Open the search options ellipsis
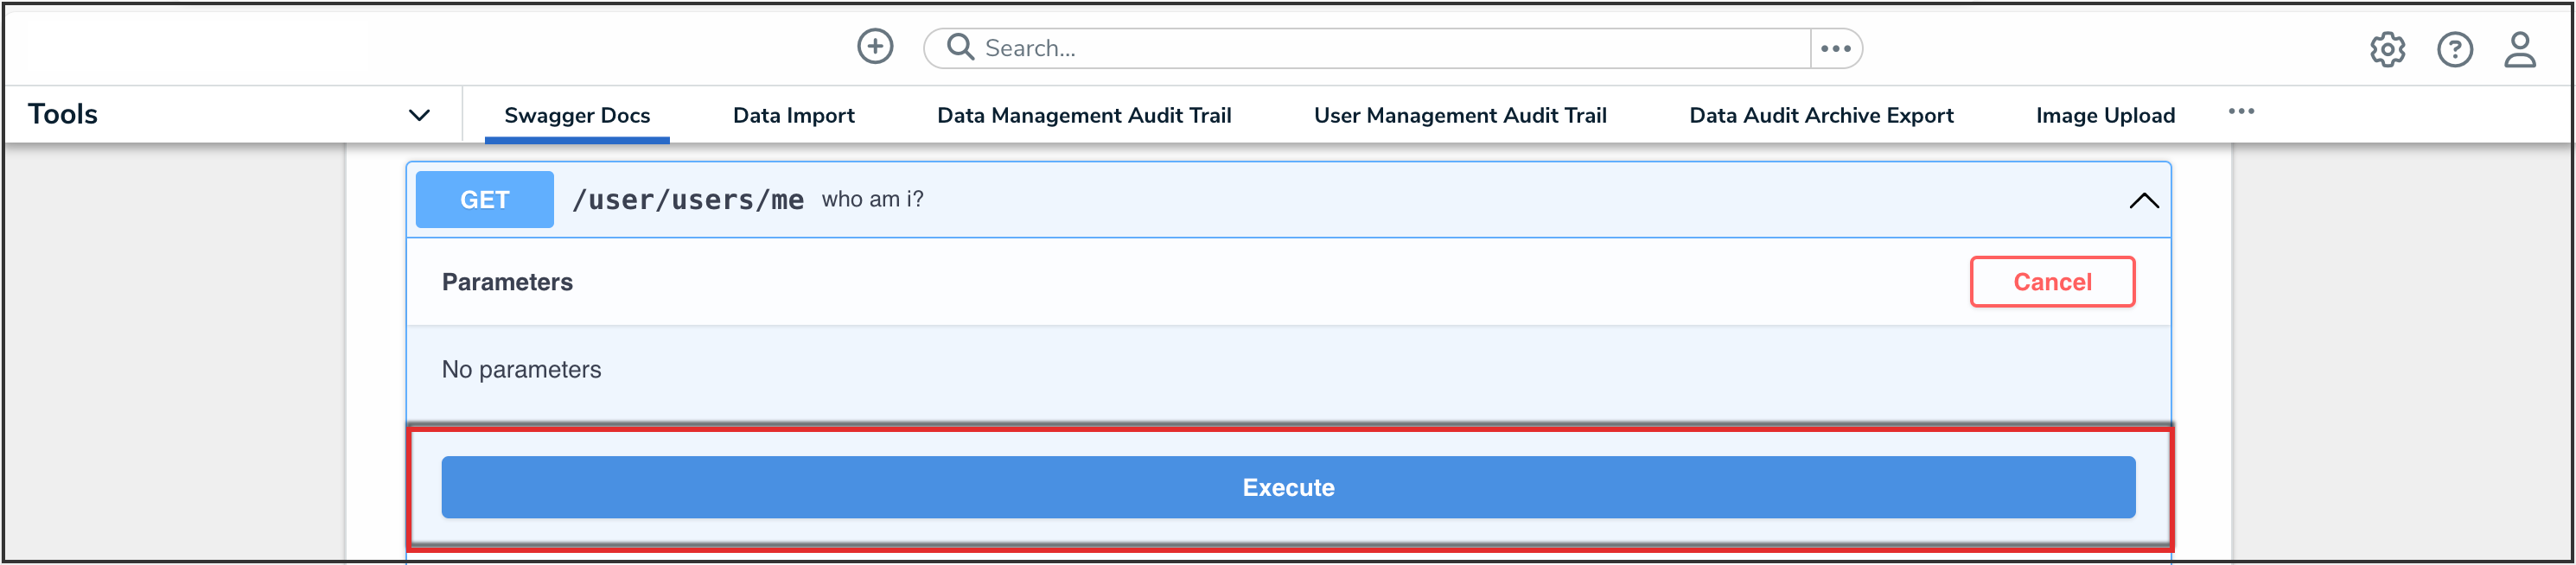Image resolution: width=2576 pixels, height=565 pixels. tap(1836, 48)
